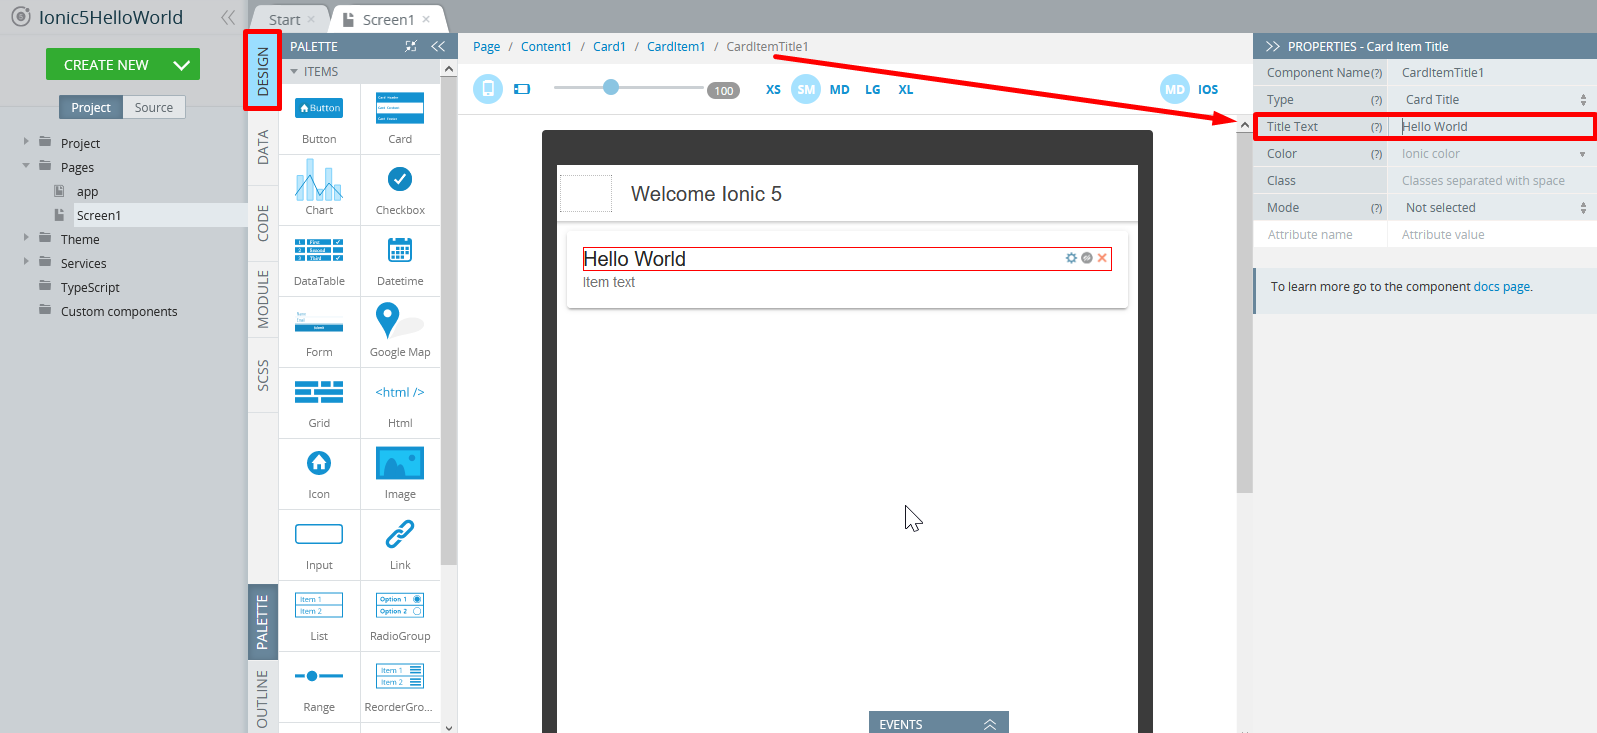
Task: Click the round grey icon beside the title's gear
Action: 1087,258
